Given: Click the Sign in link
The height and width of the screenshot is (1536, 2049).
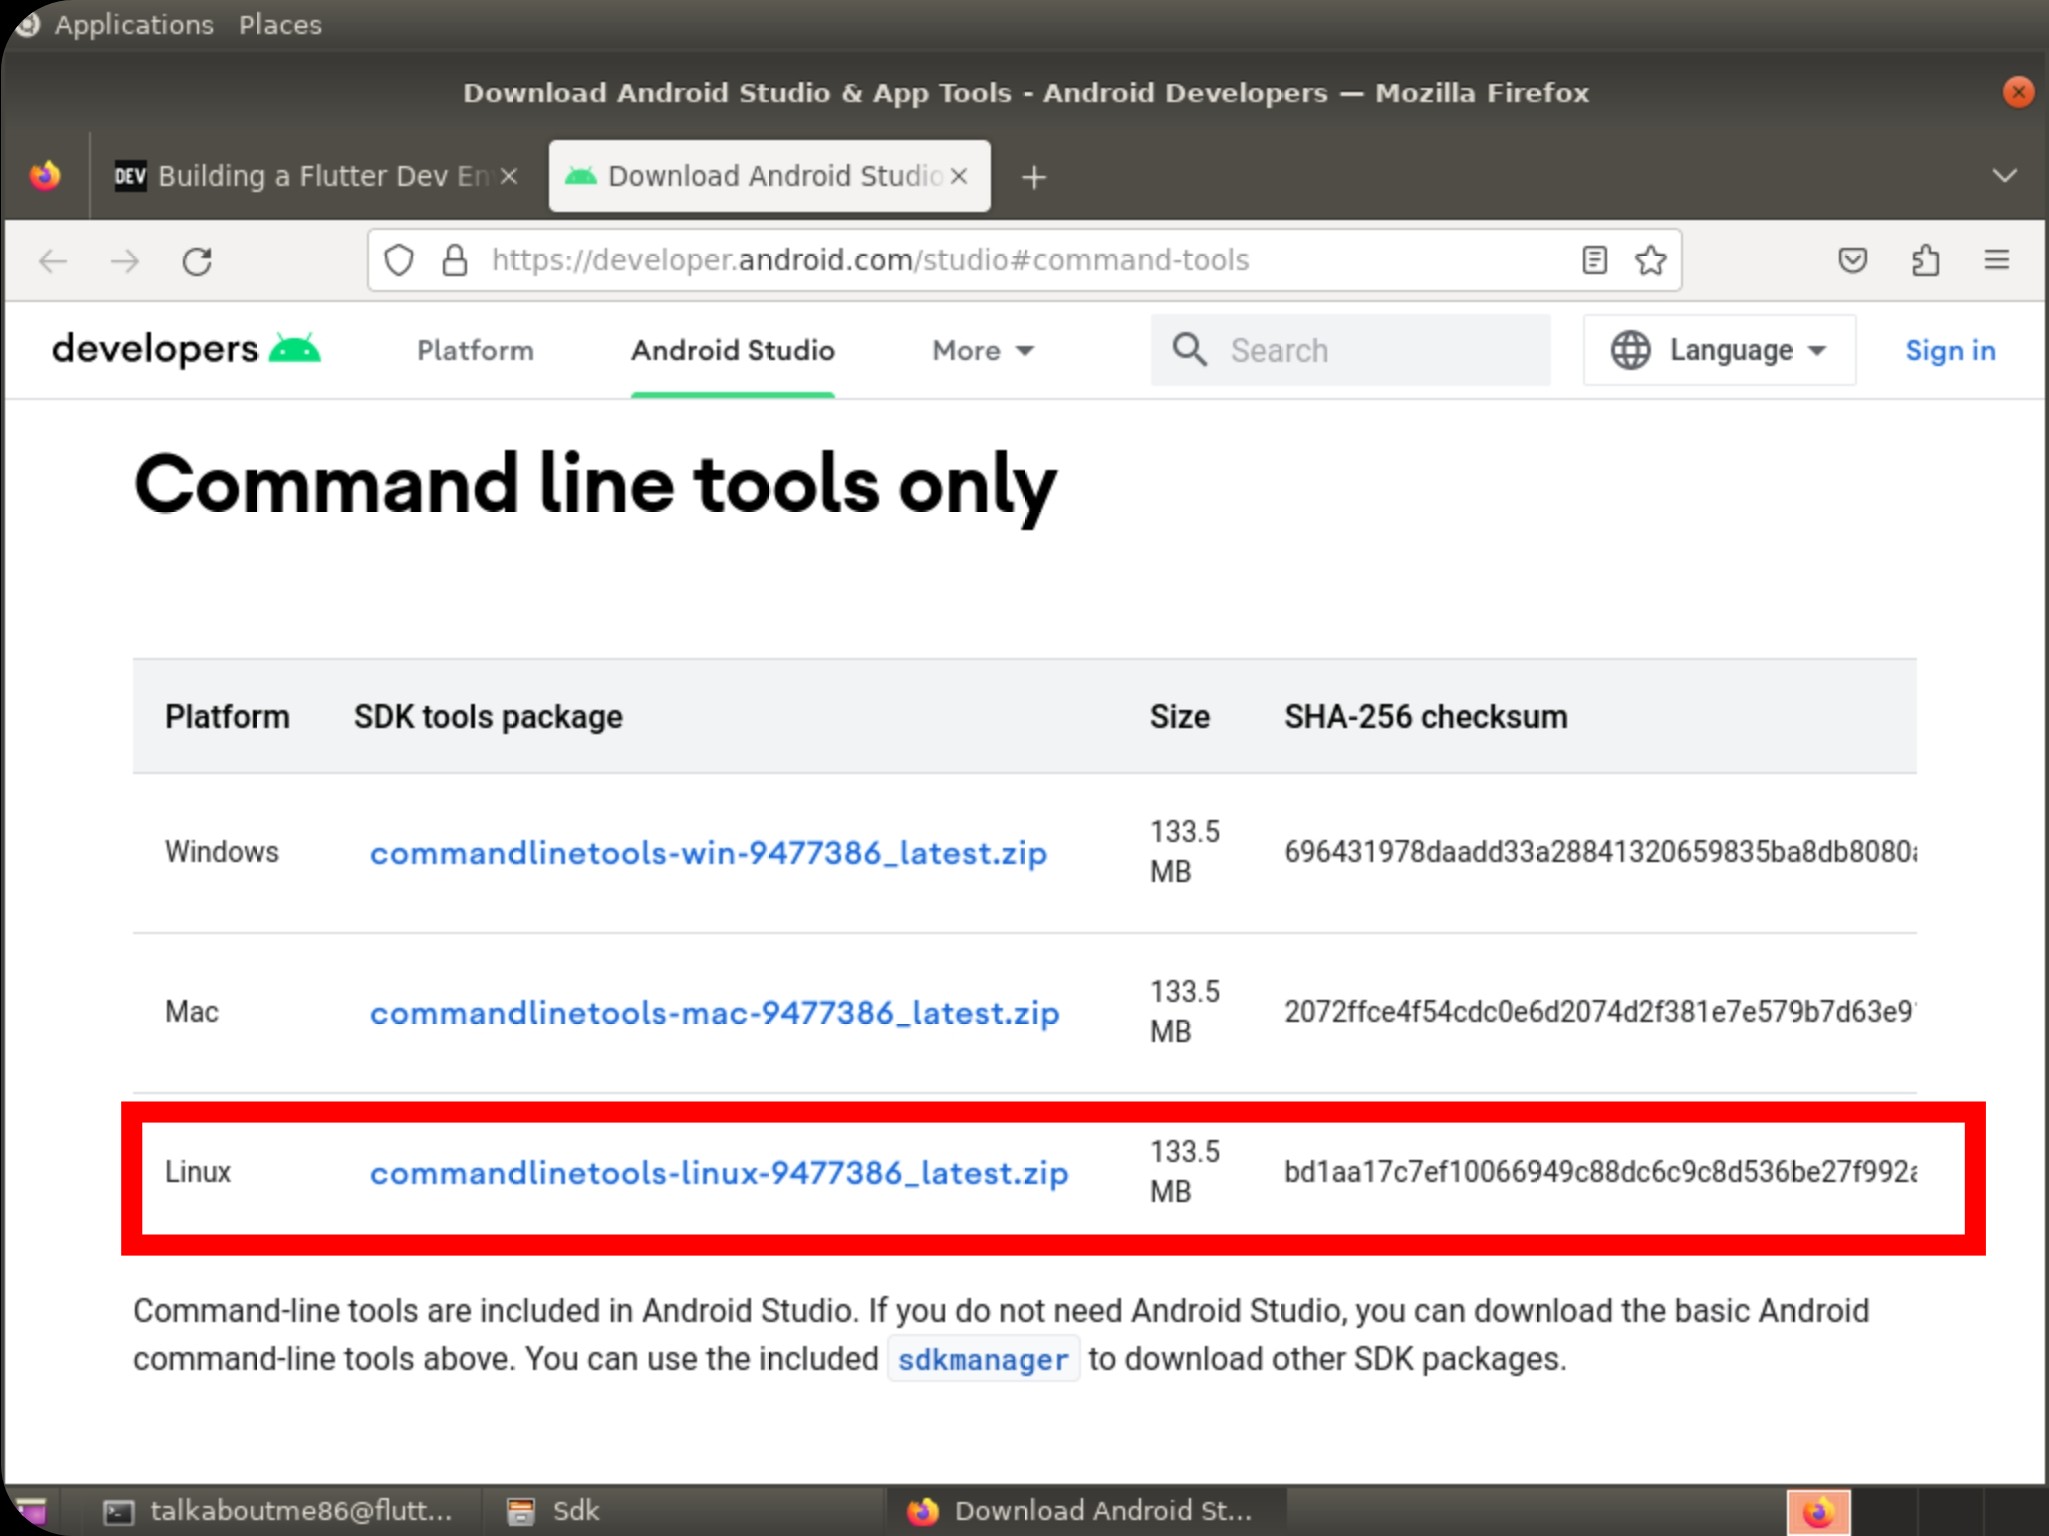Looking at the screenshot, I should 1949,351.
